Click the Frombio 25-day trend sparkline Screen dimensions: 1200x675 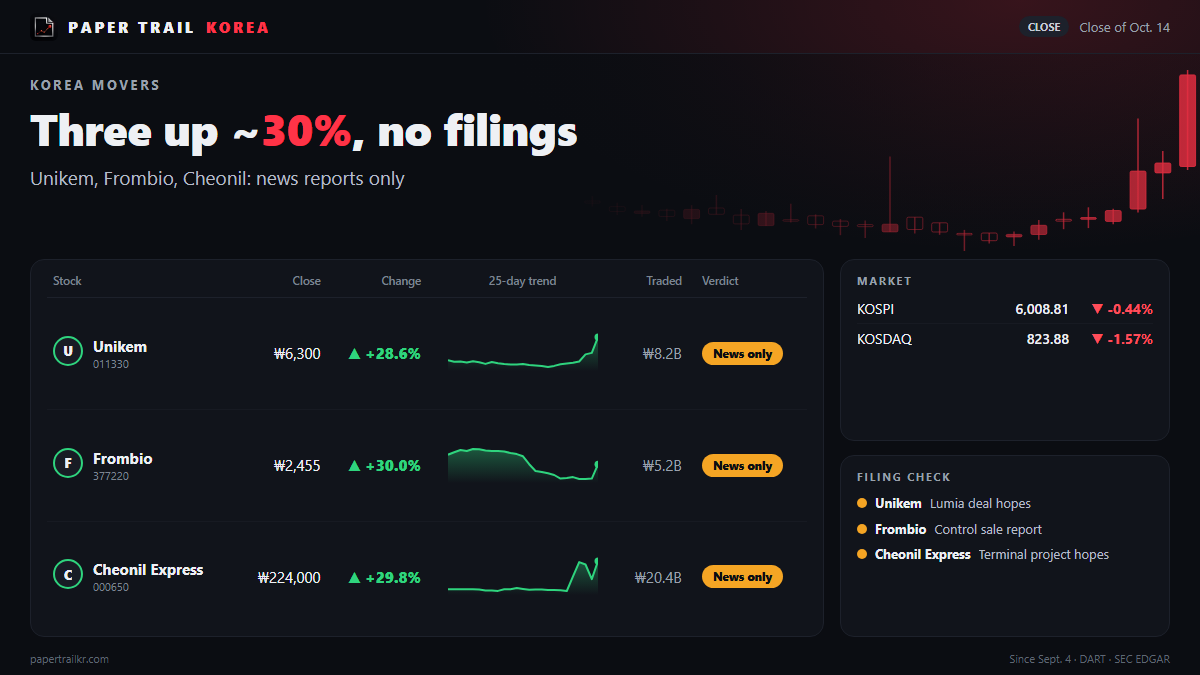pyautogui.click(x=523, y=465)
